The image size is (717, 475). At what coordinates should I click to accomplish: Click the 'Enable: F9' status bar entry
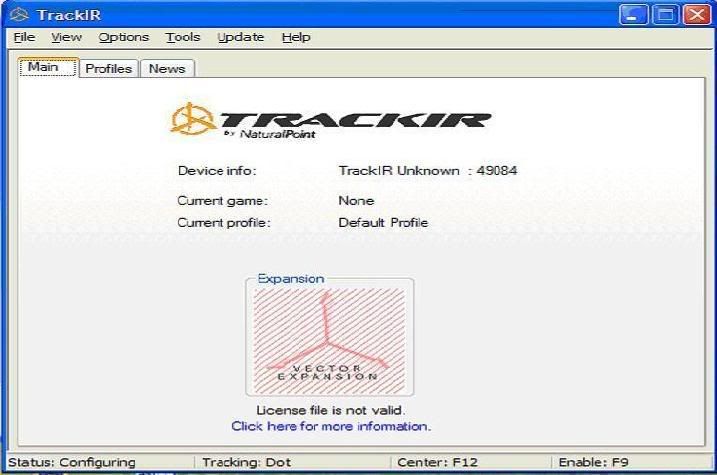coord(594,462)
